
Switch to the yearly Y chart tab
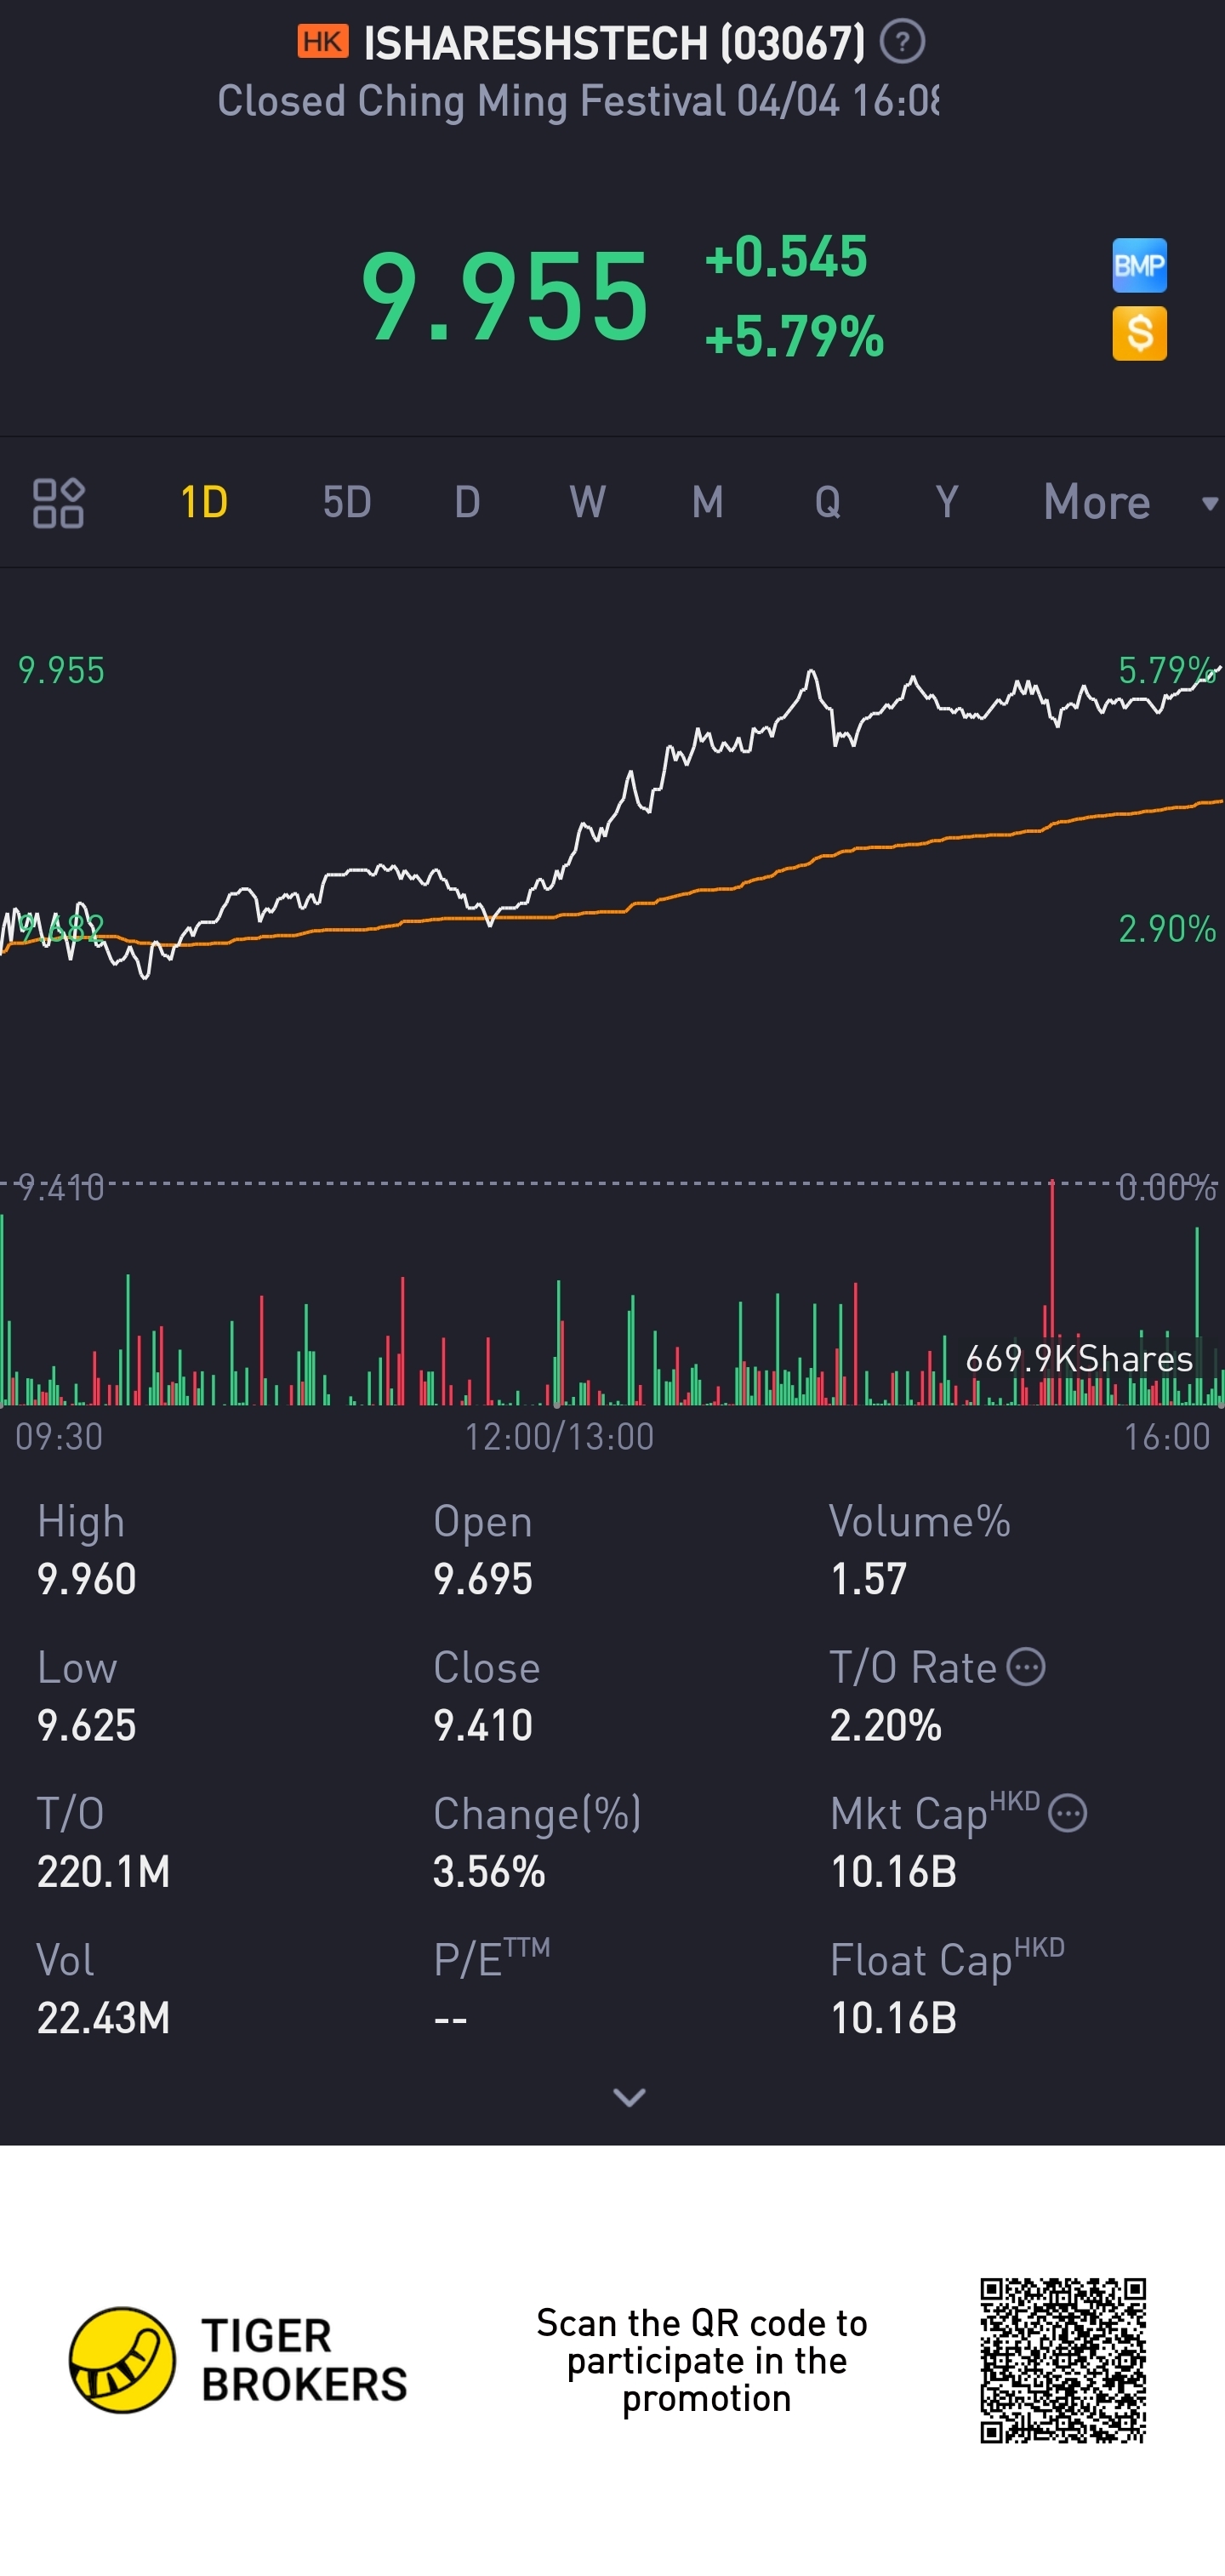click(x=946, y=502)
